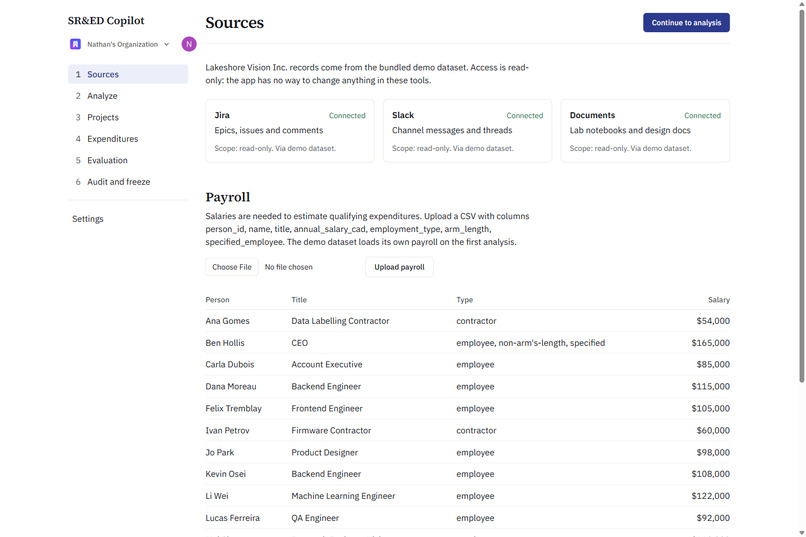Click the Connected status on Jira card
Image resolution: width=806 pixels, height=537 pixels.
[x=347, y=116]
